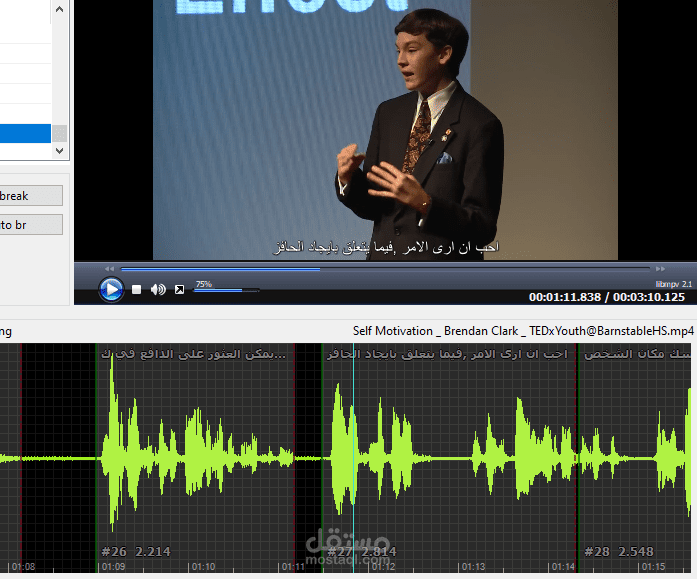The width and height of the screenshot is (697, 579).
Task: Click the list panel scrollbar thumb
Action: tap(60, 133)
